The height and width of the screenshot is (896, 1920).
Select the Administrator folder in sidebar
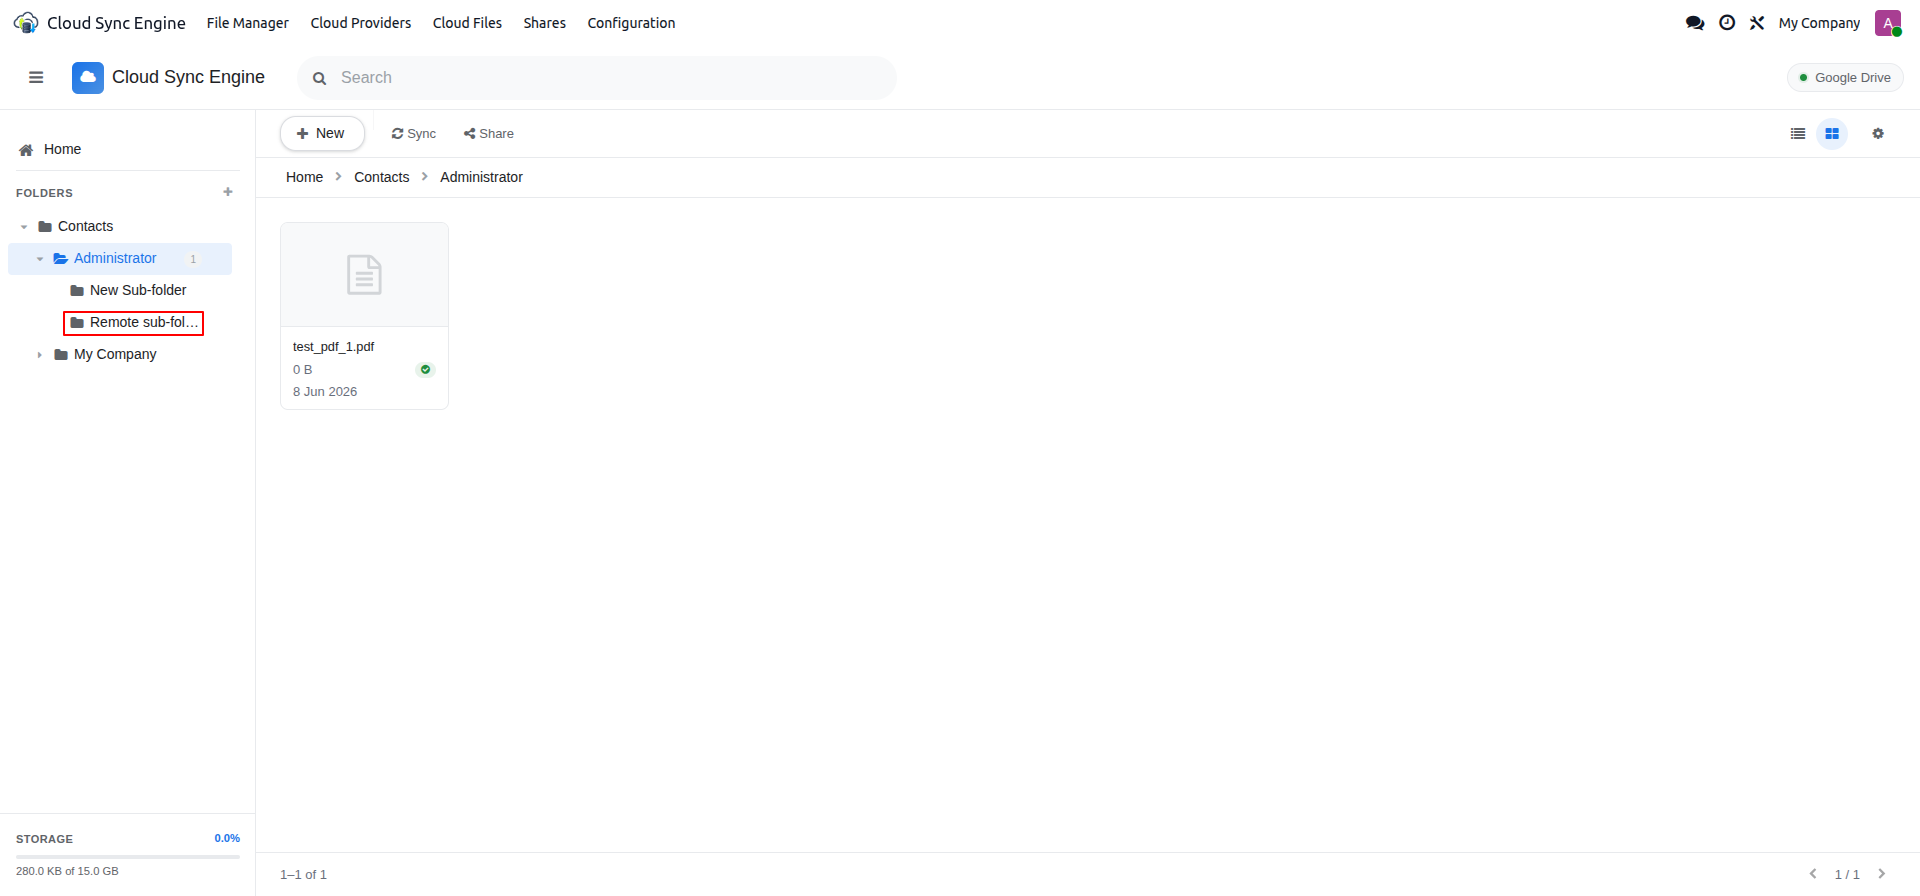coord(120,259)
